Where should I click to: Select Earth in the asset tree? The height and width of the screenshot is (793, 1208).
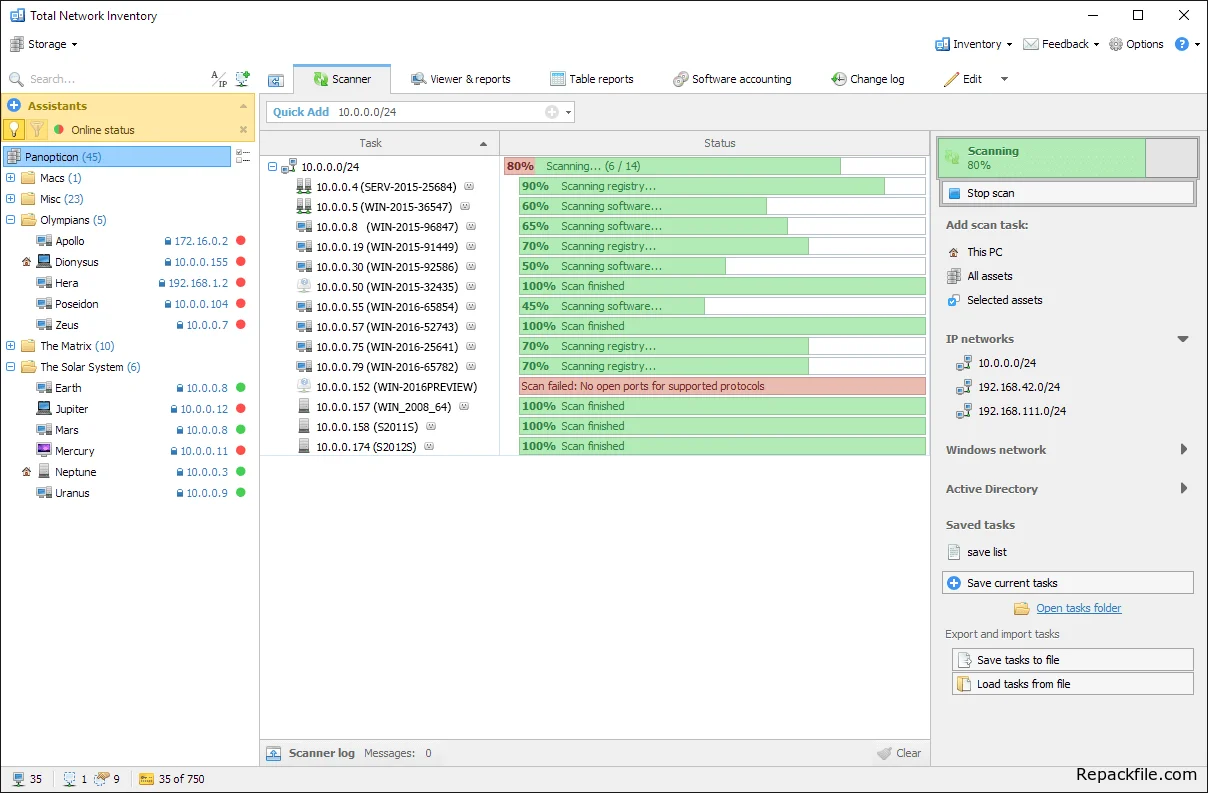(69, 388)
